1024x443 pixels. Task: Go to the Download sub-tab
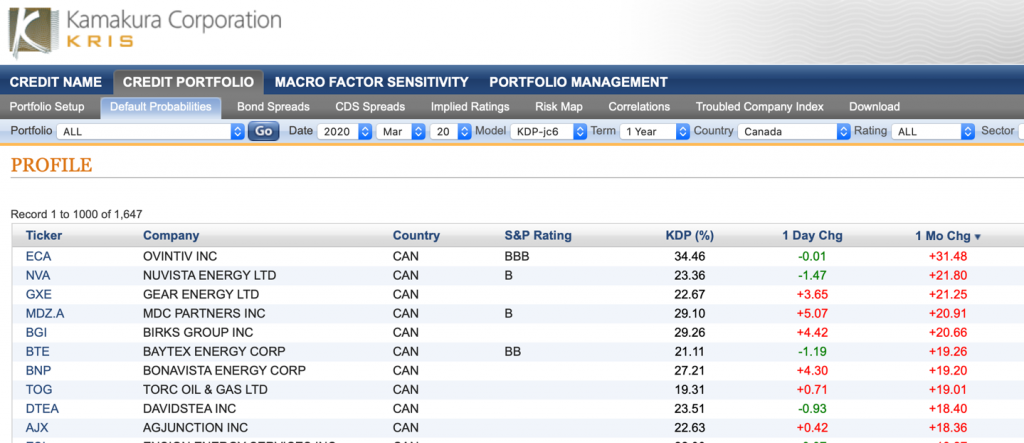(874, 107)
